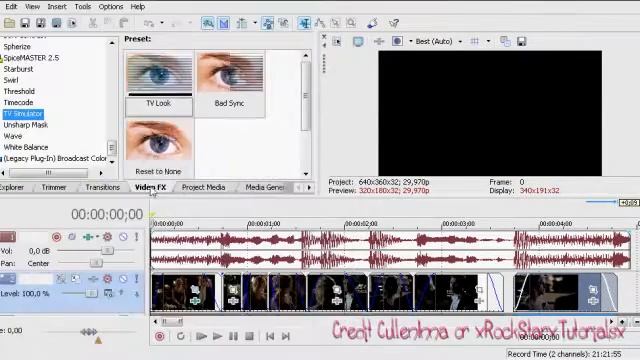640x360 pixels.
Task: Open the Tools menu
Action: pos(82,7)
